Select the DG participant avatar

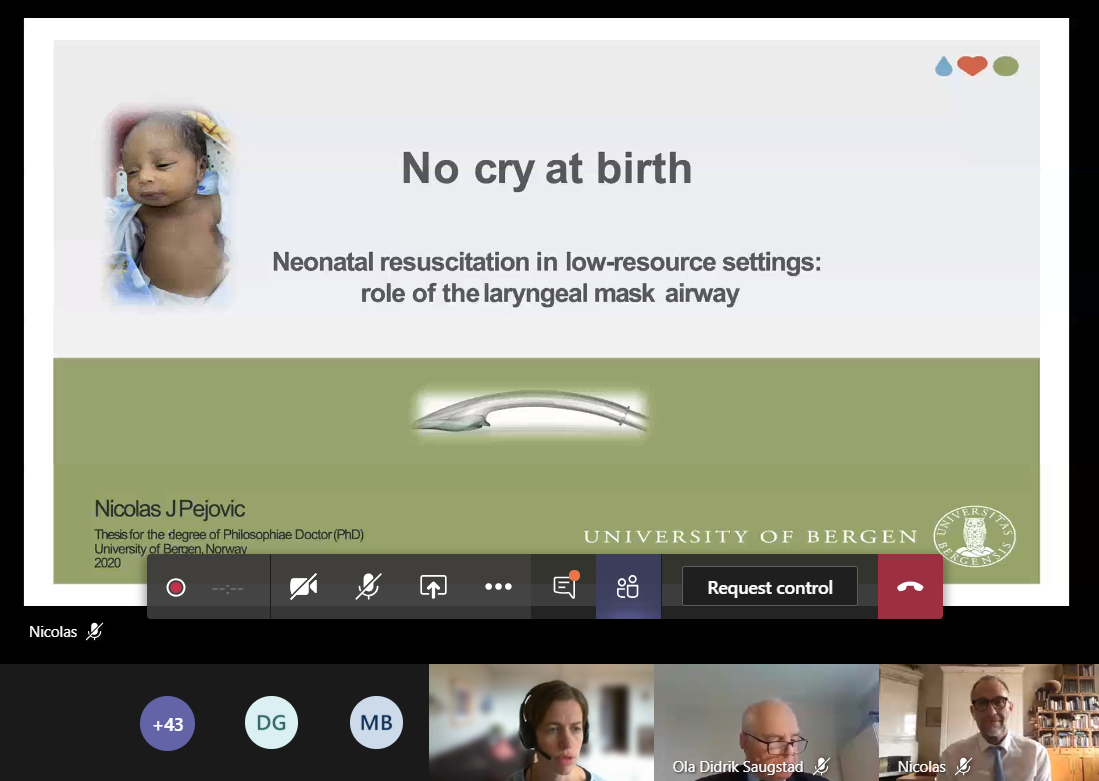(x=271, y=723)
